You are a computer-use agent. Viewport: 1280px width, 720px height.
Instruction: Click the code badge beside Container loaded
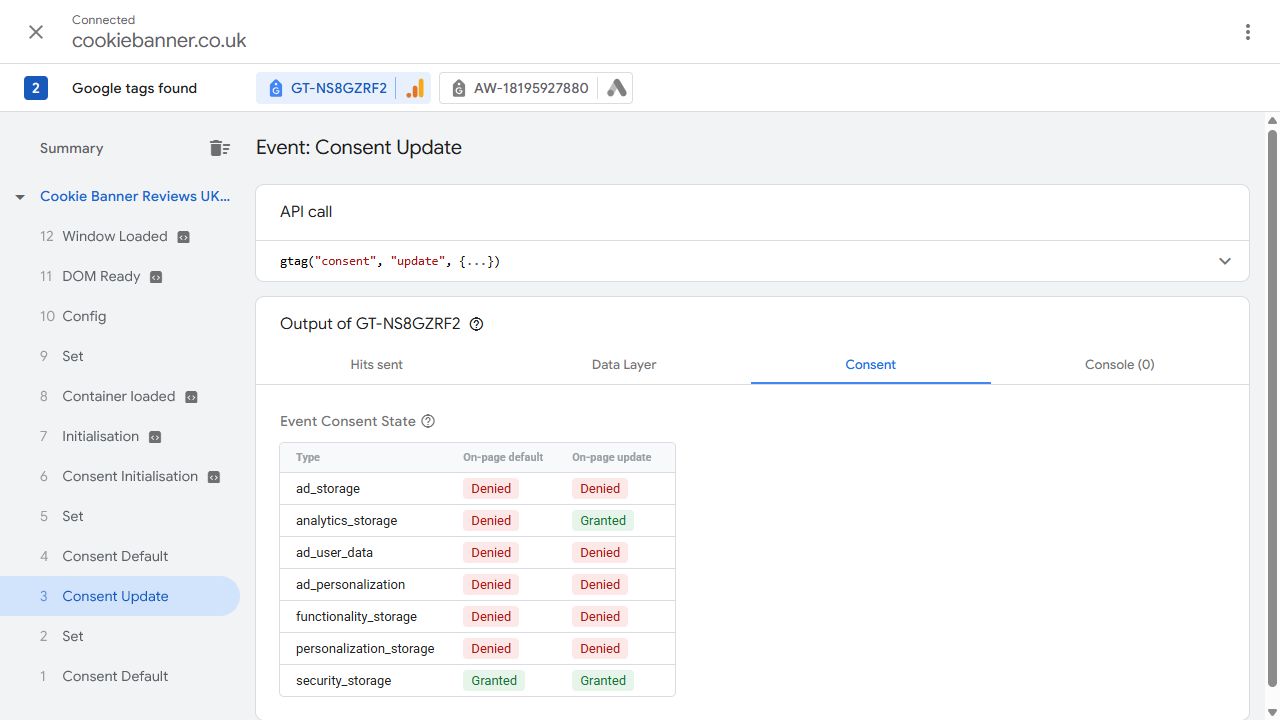pos(191,397)
